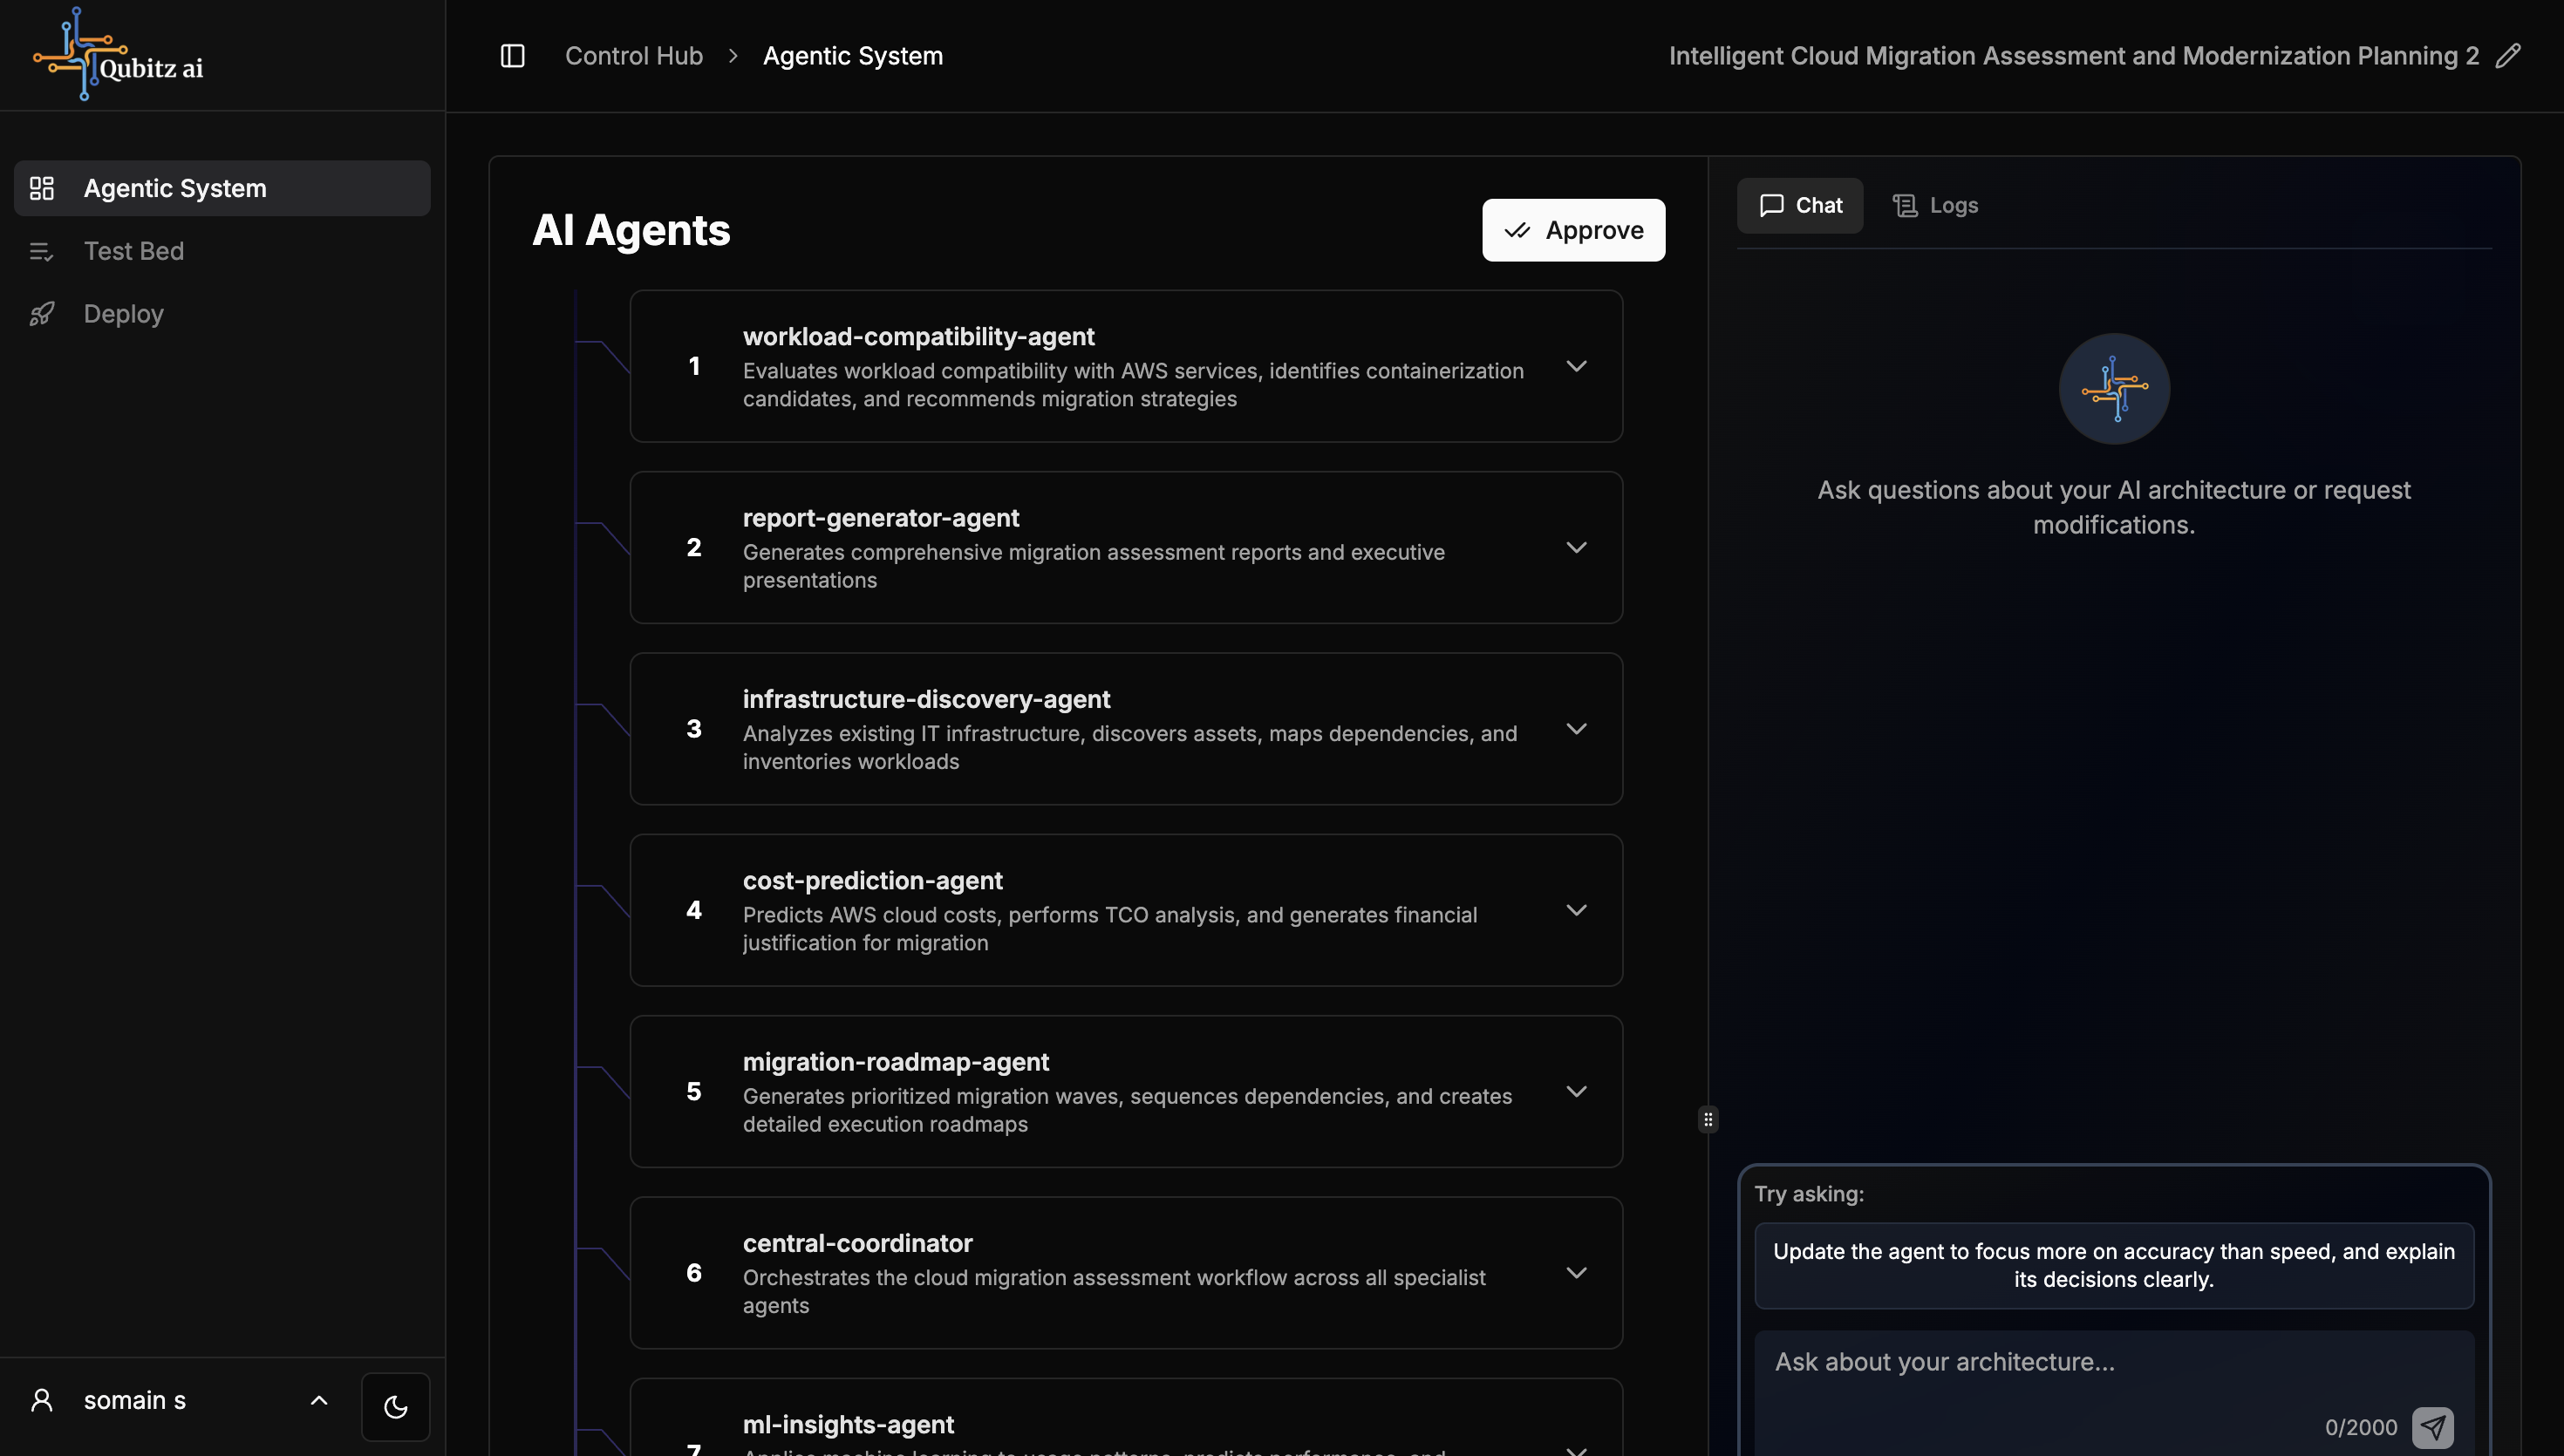
Task: Expand the cost-prediction-agent details chevron
Action: pos(1576,910)
